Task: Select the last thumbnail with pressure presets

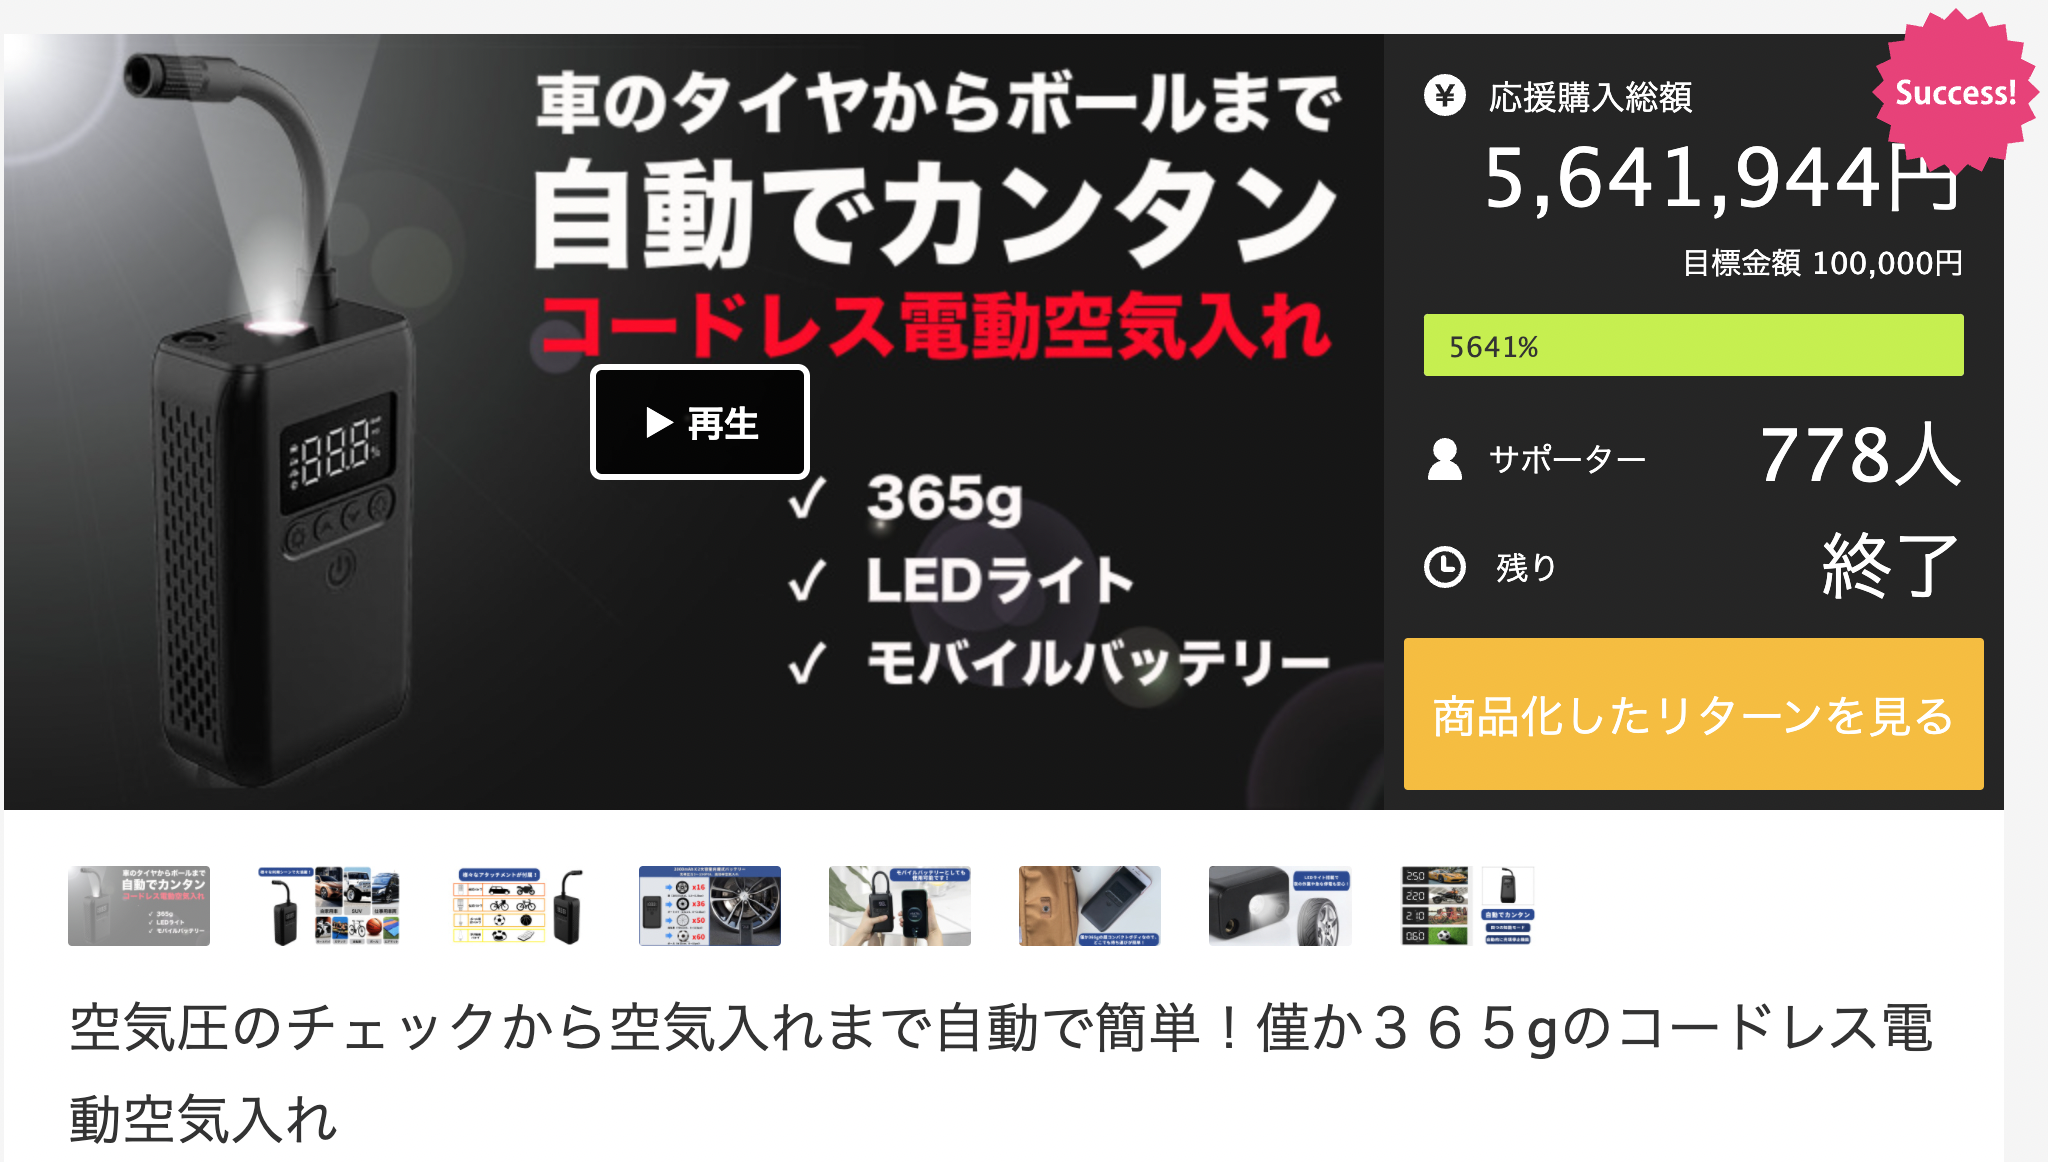Action: [1468, 906]
